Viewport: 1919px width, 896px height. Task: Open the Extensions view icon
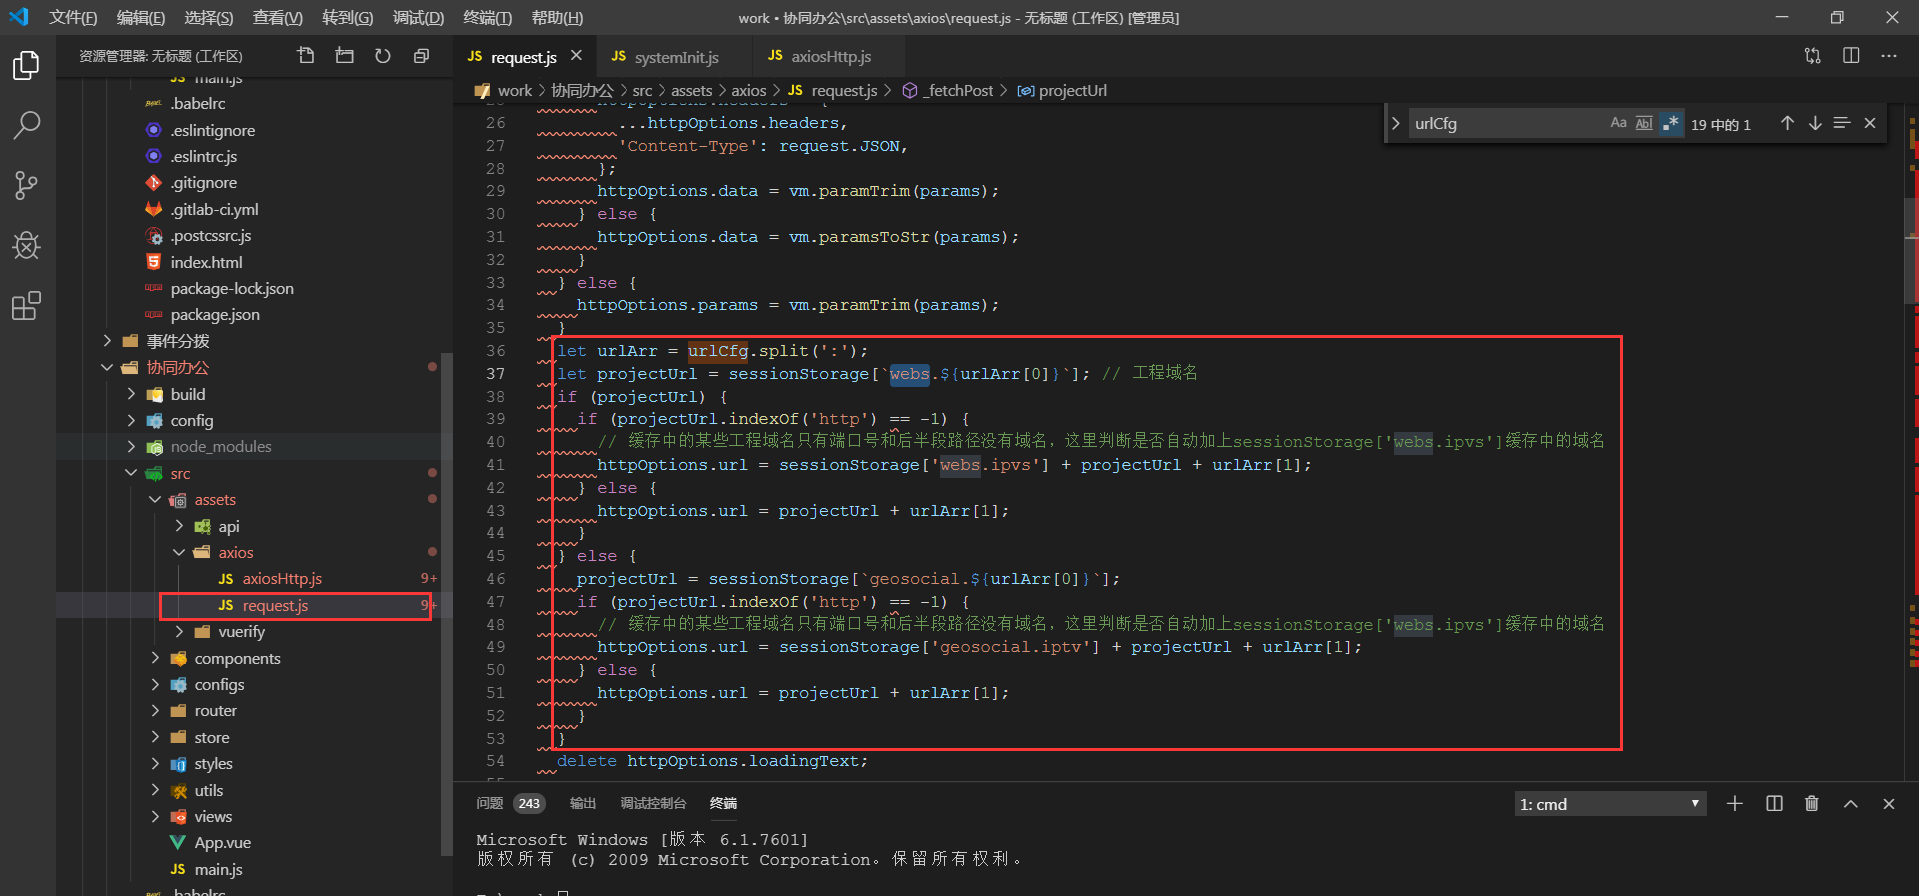point(26,306)
